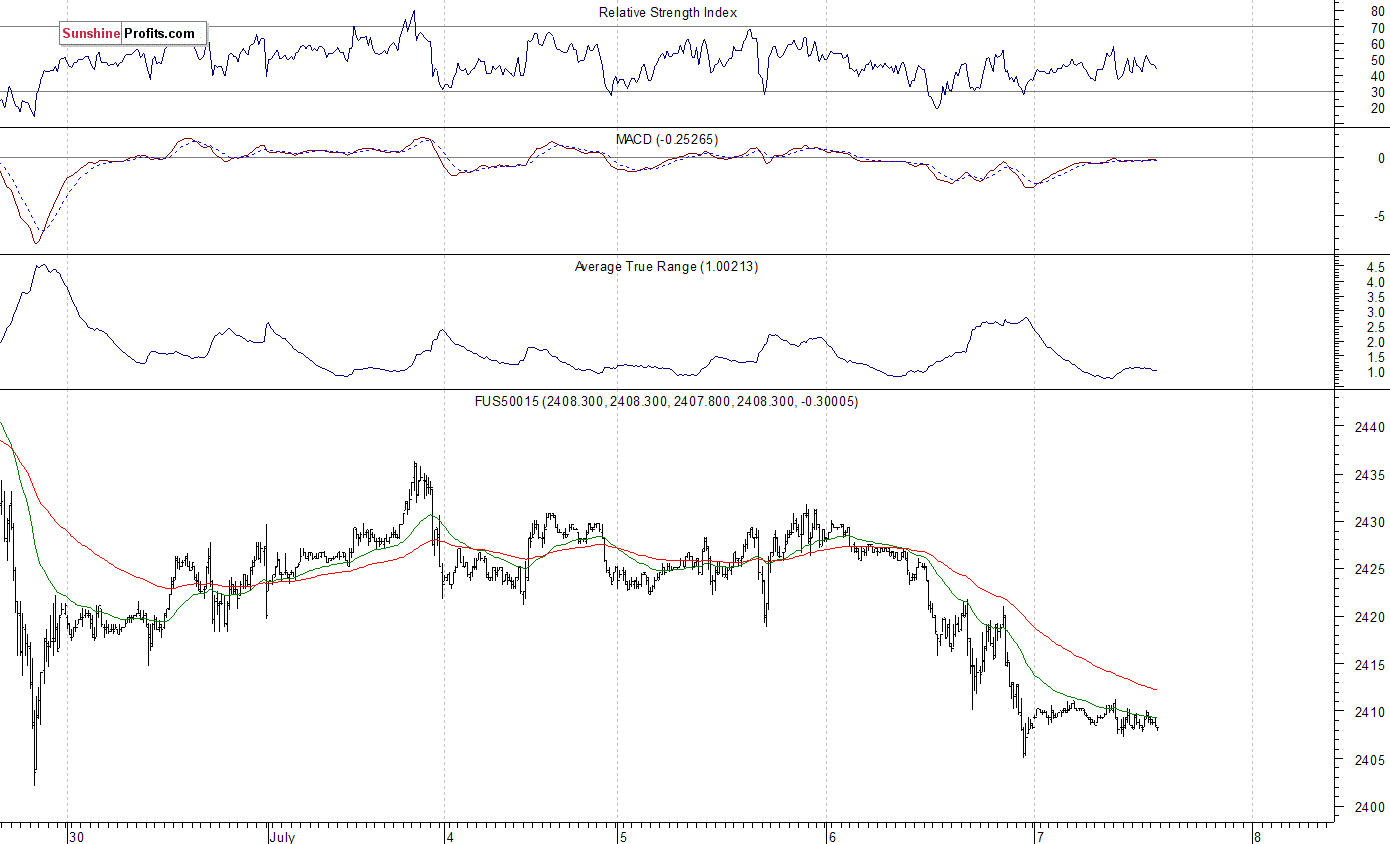Click the July label on time axis
Viewport: 1390px width, 844px height.
pyautogui.click(x=283, y=836)
